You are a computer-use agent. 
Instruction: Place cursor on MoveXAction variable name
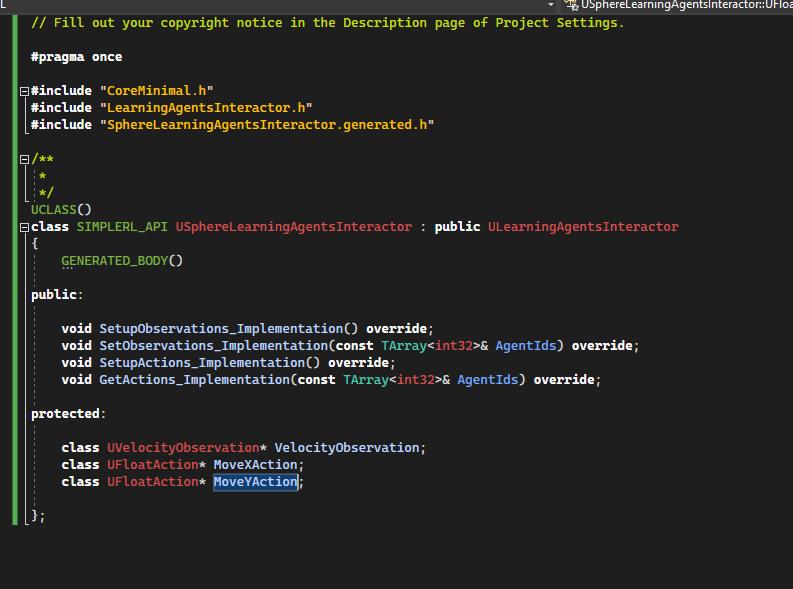[255, 465]
